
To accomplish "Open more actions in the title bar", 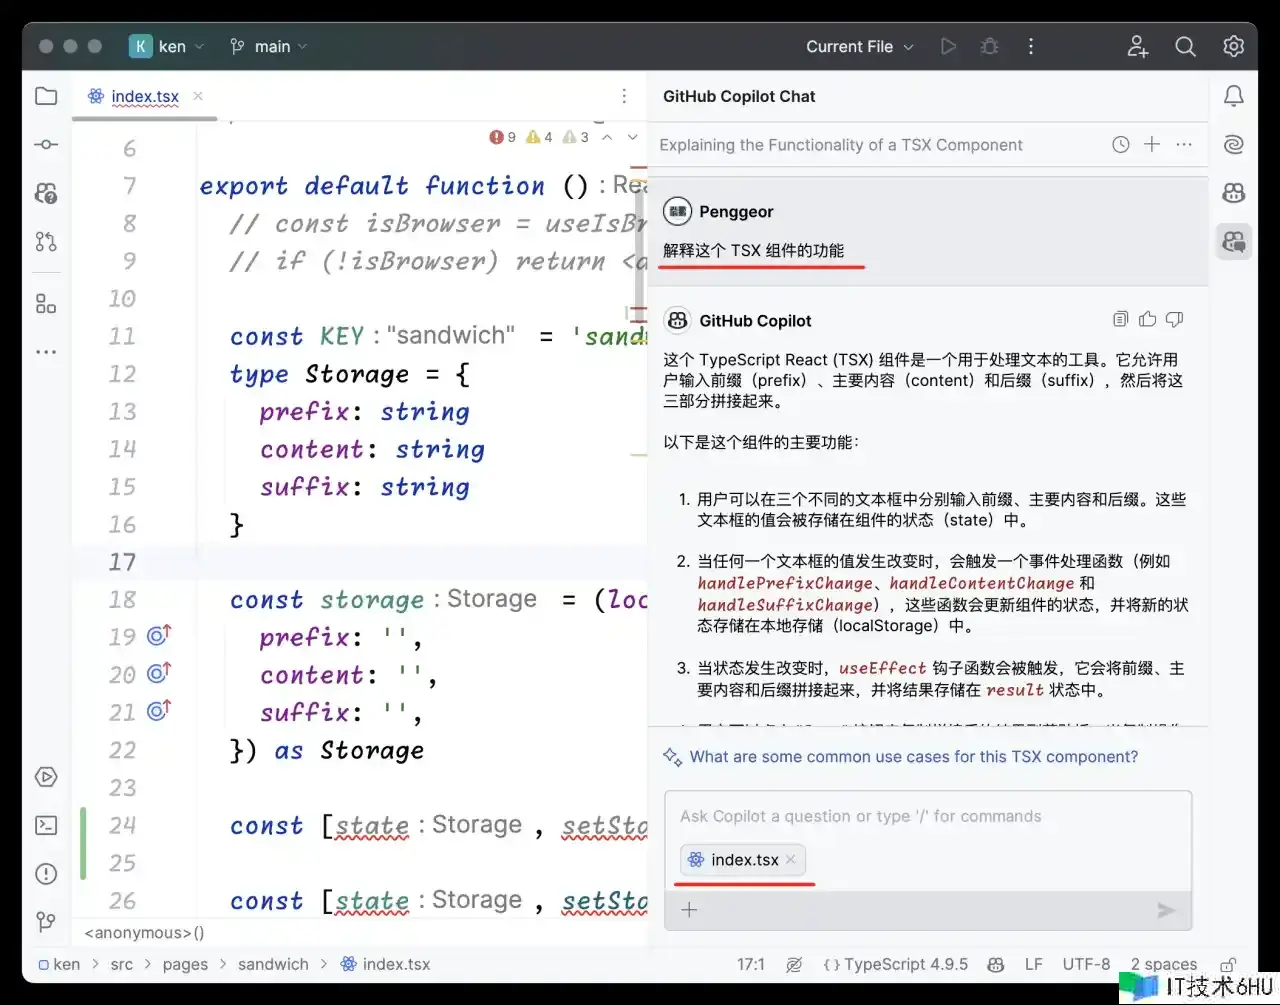I will click(1031, 46).
